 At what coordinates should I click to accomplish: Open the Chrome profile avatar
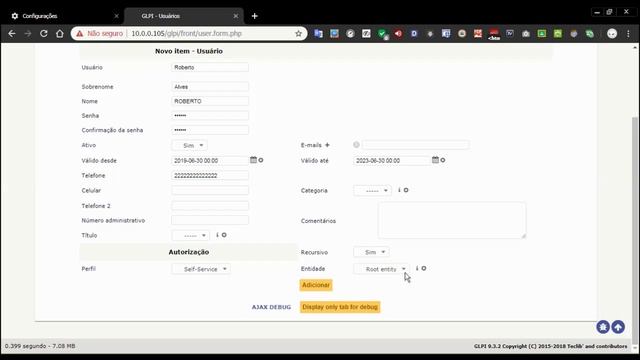(612, 34)
